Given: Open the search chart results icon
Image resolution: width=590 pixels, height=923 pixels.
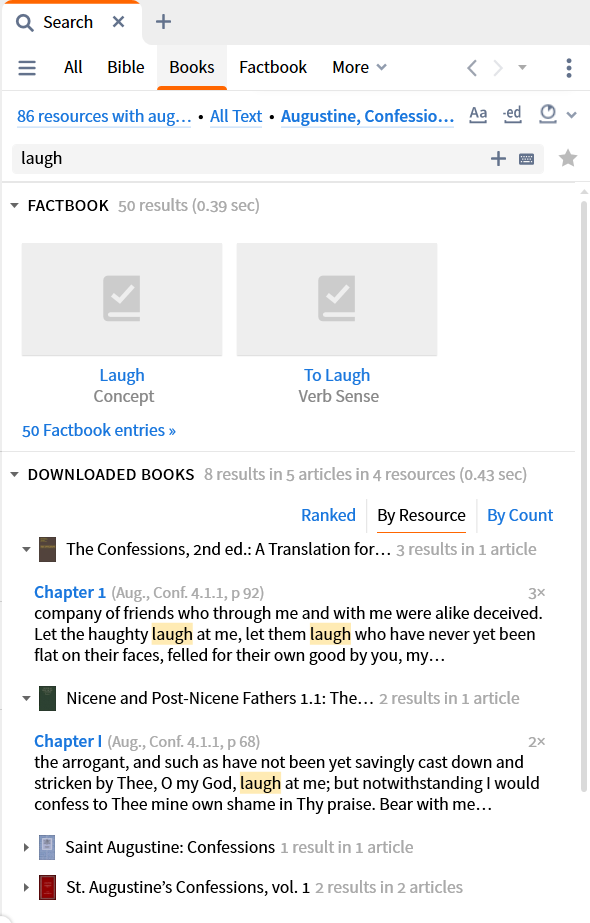Looking at the screenshot, I should click(x=548, y=114).
